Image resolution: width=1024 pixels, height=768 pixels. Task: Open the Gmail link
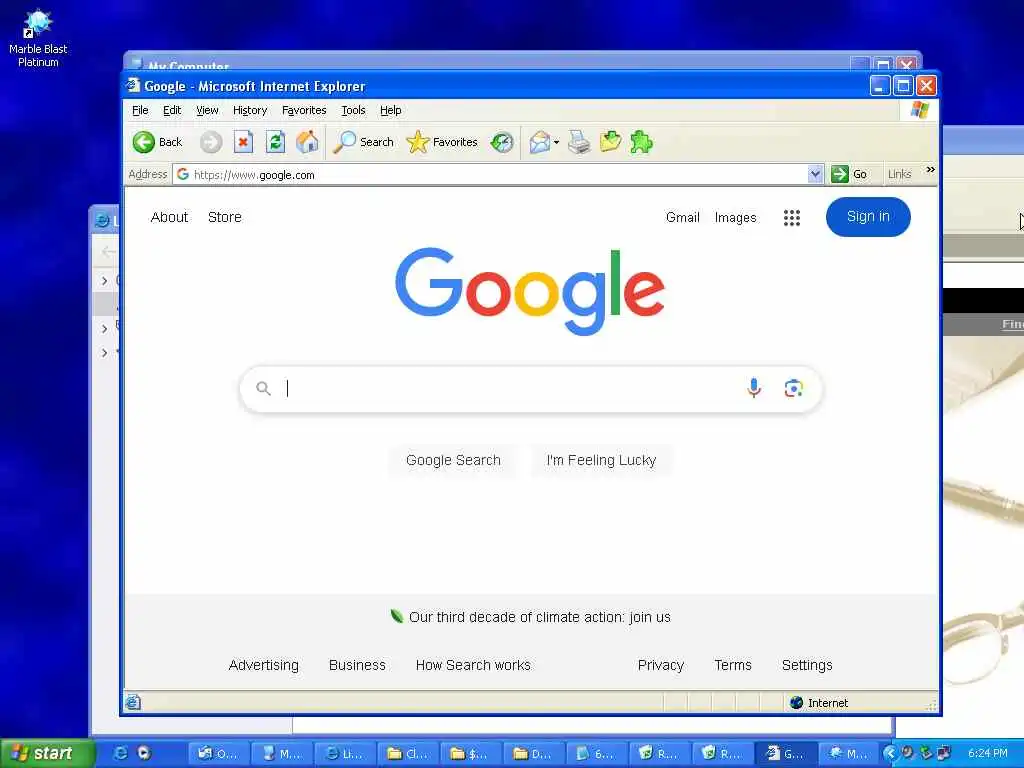[682, 217]
